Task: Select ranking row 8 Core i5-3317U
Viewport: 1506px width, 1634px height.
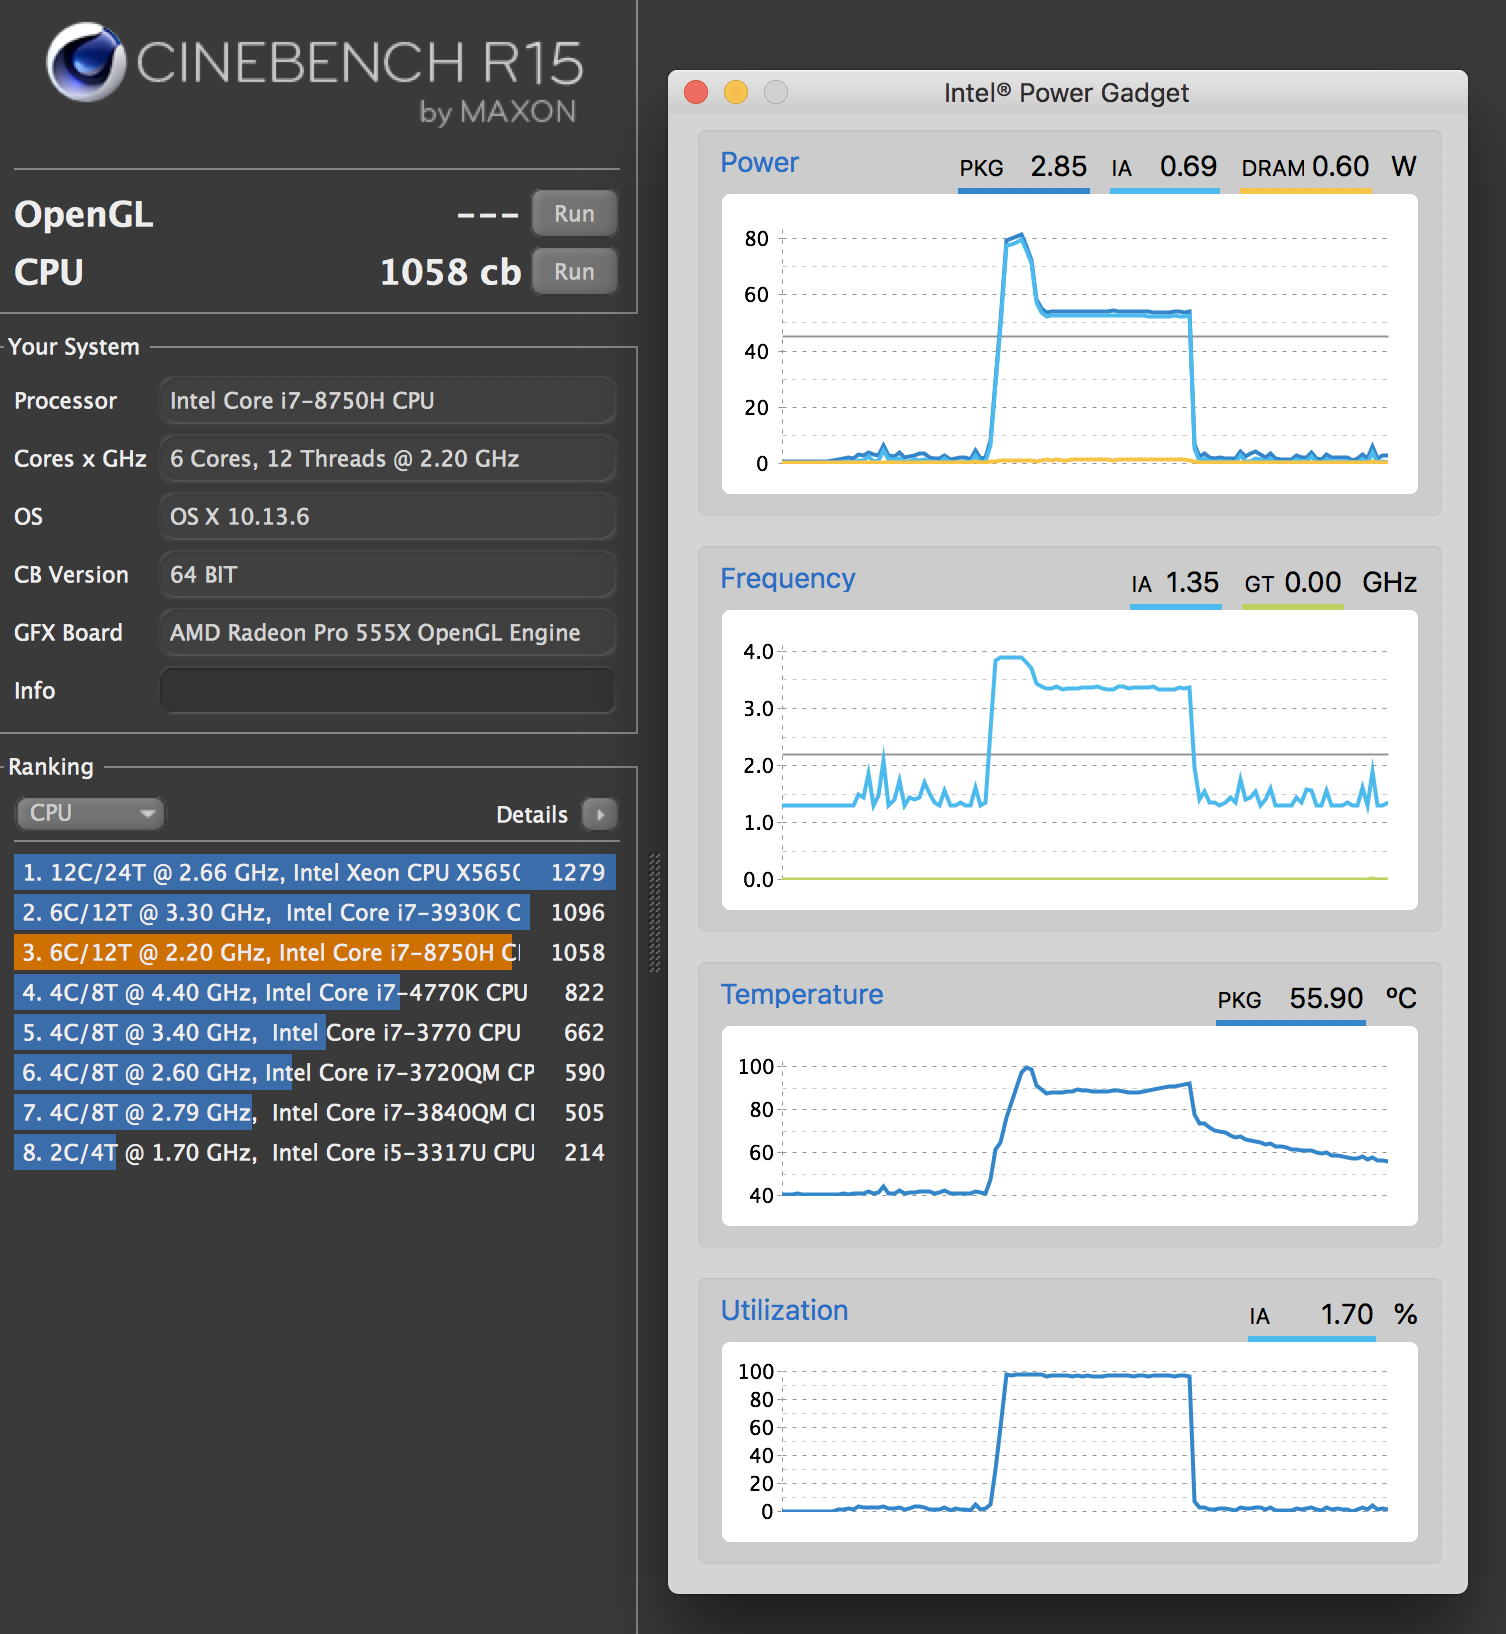Action: click(315, 1152)
